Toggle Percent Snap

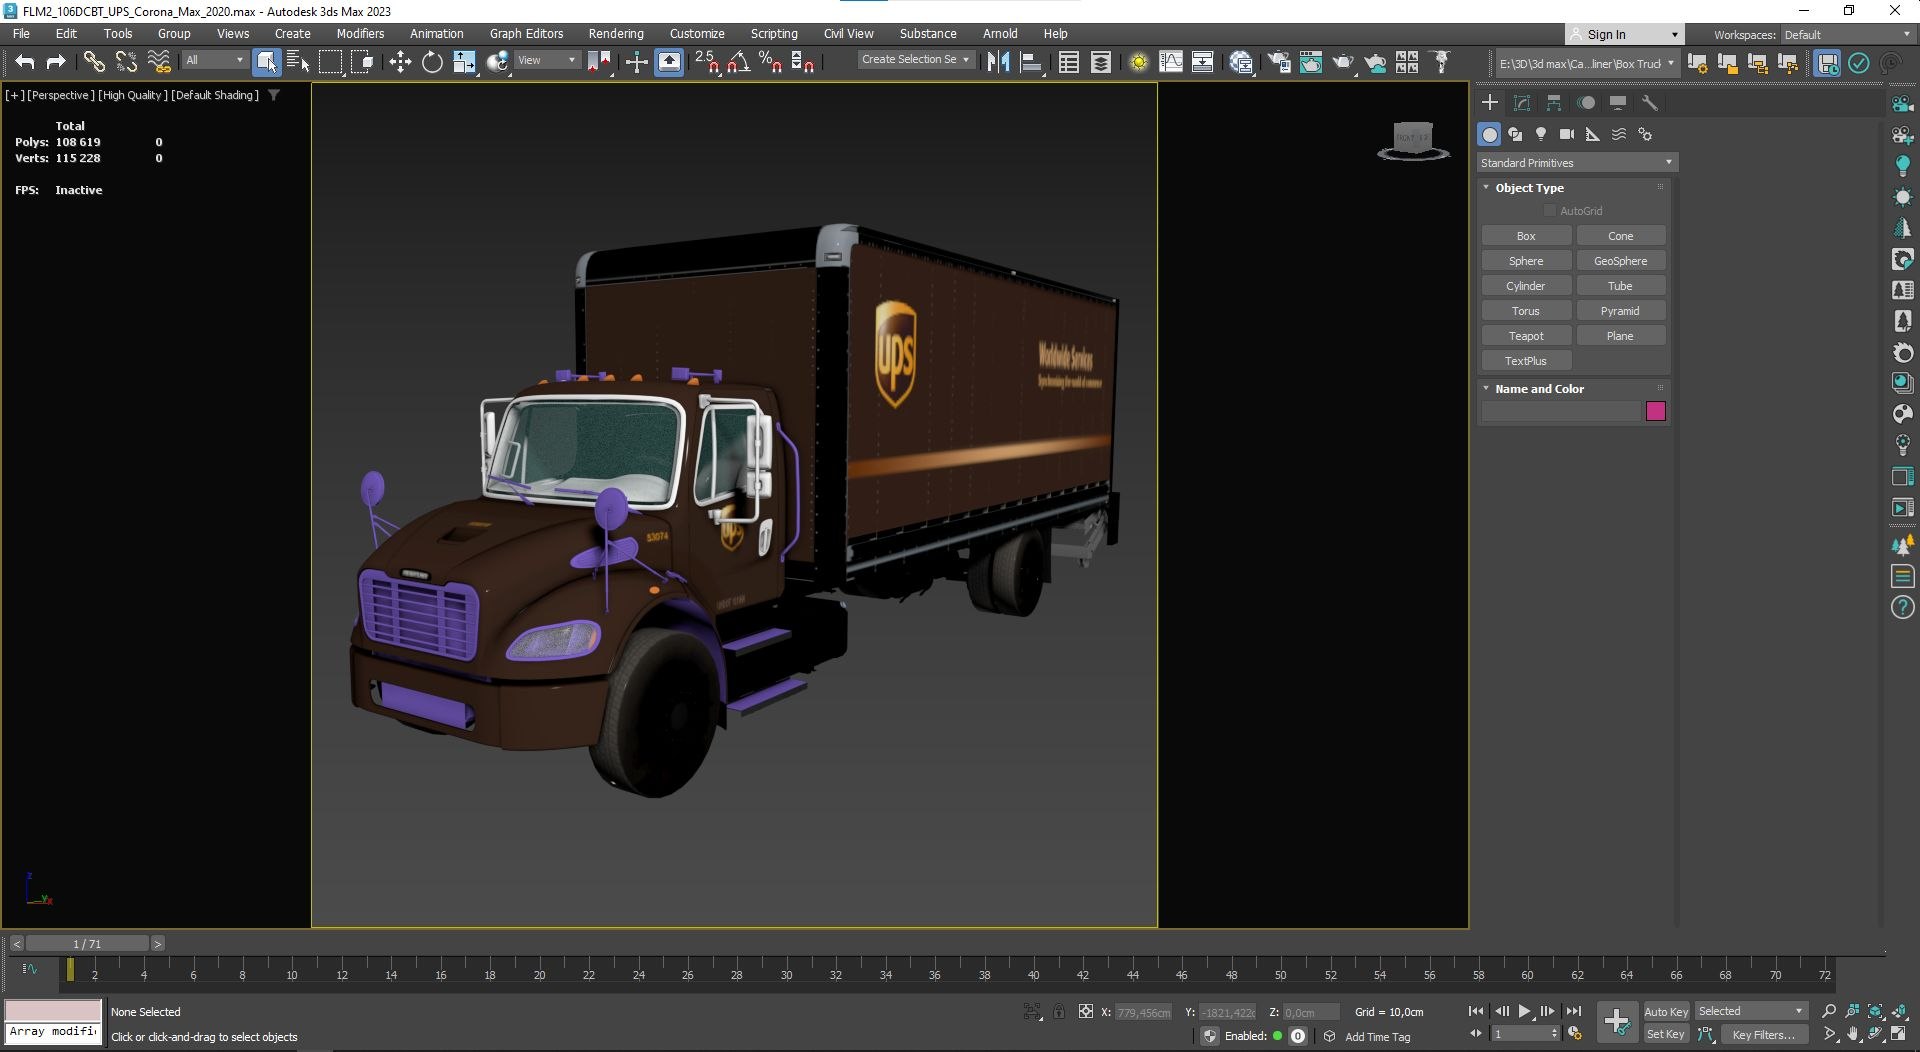[770, 62]
